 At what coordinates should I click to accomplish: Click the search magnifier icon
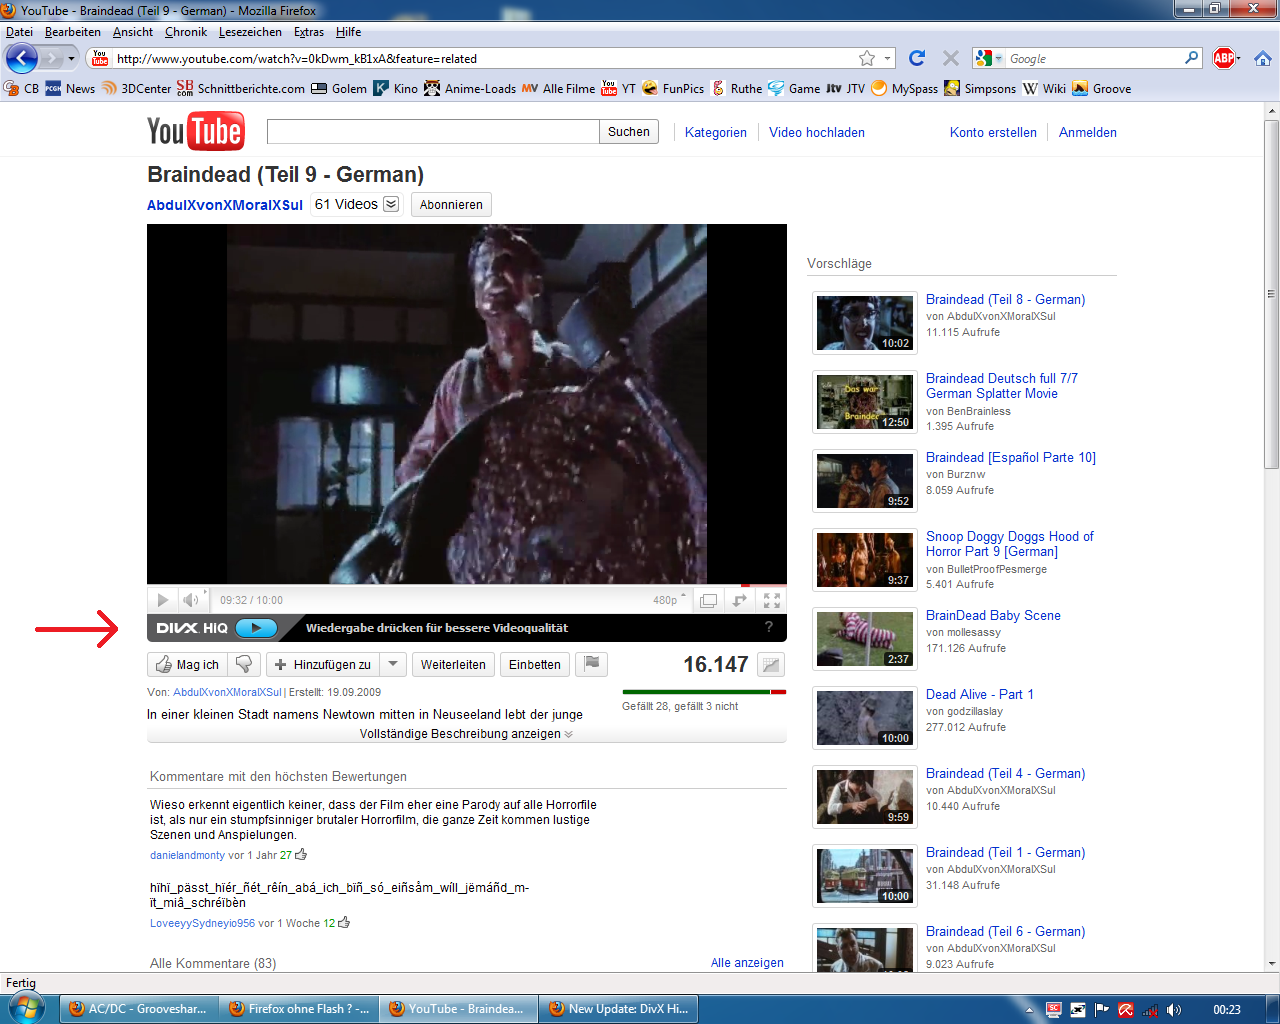coord(1191,58)
